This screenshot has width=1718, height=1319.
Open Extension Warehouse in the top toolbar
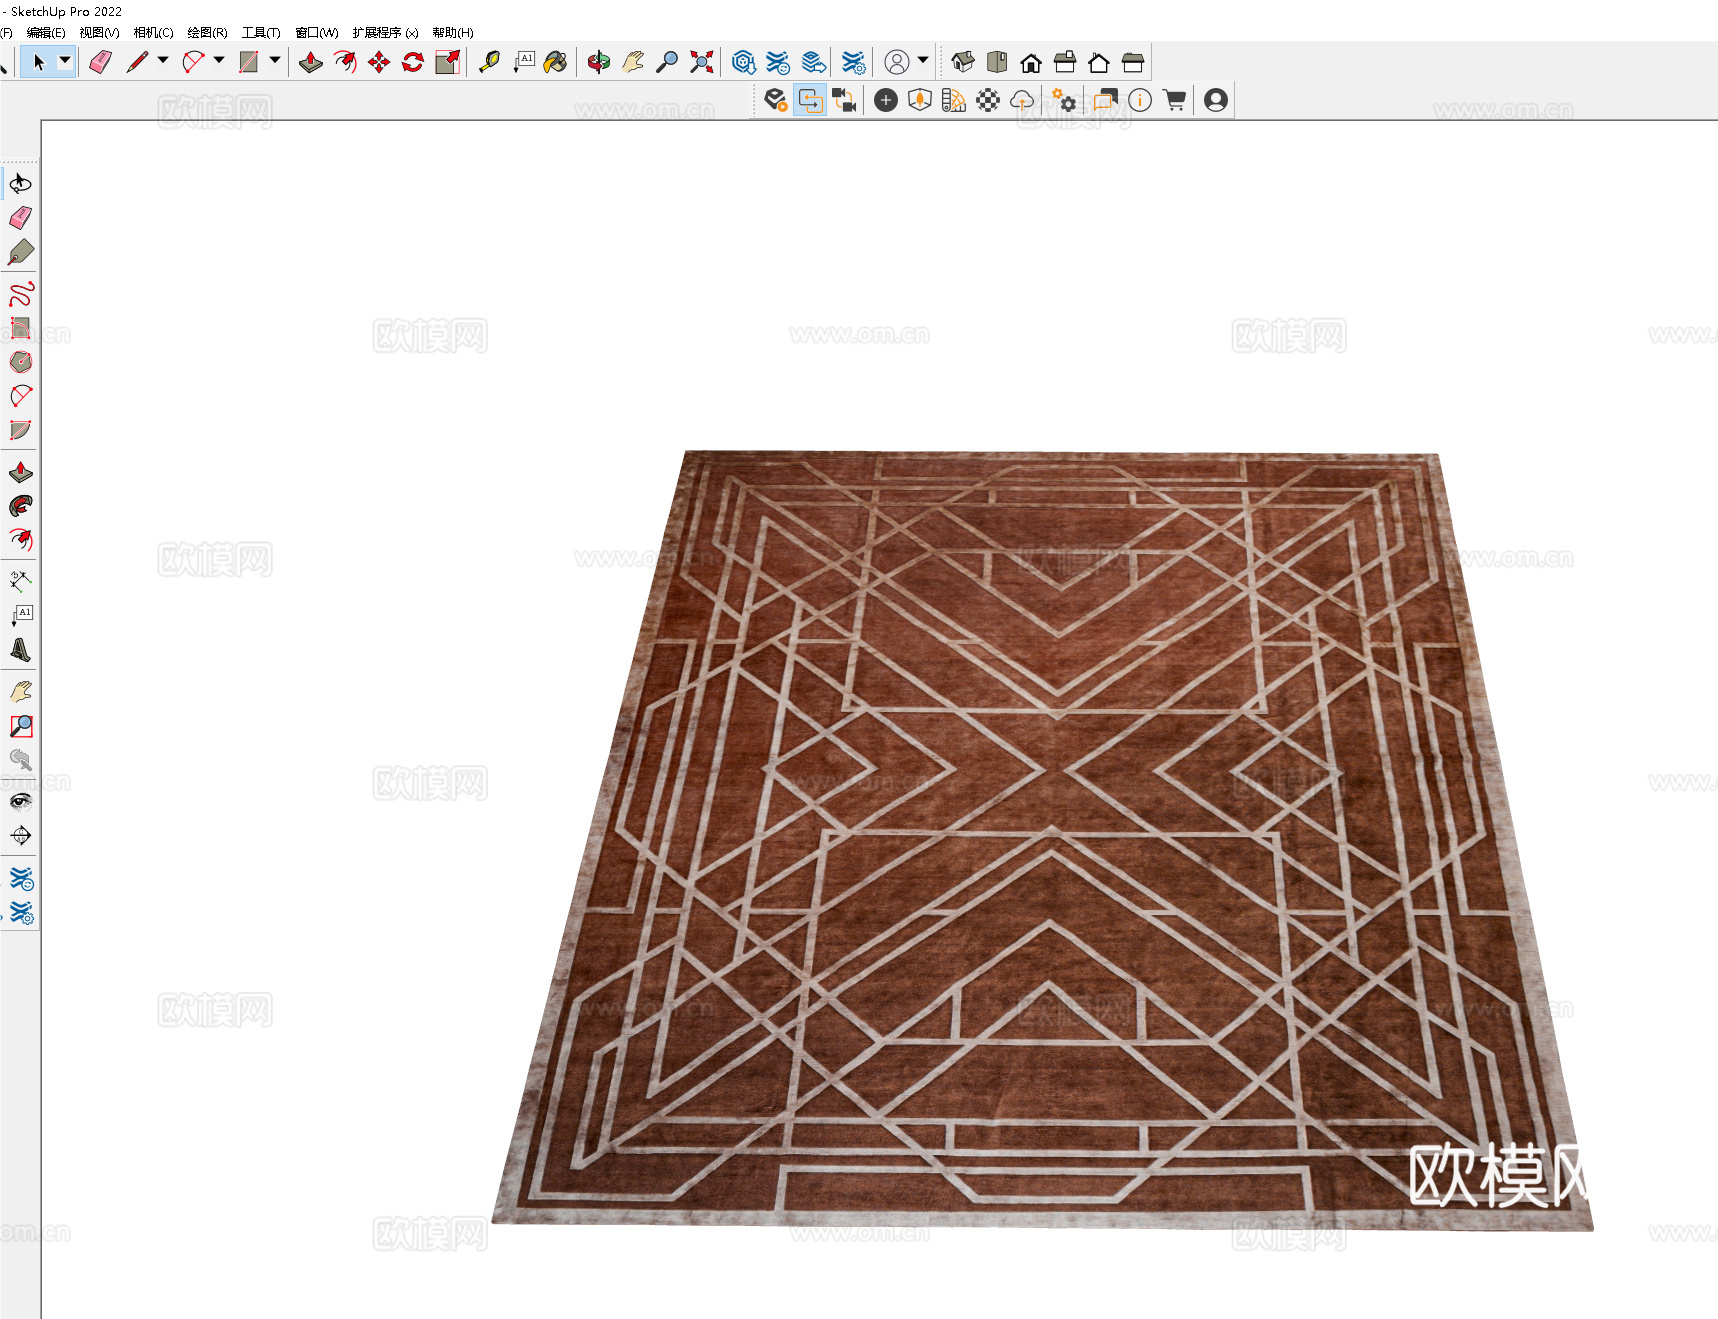click(x=778, y=62)
